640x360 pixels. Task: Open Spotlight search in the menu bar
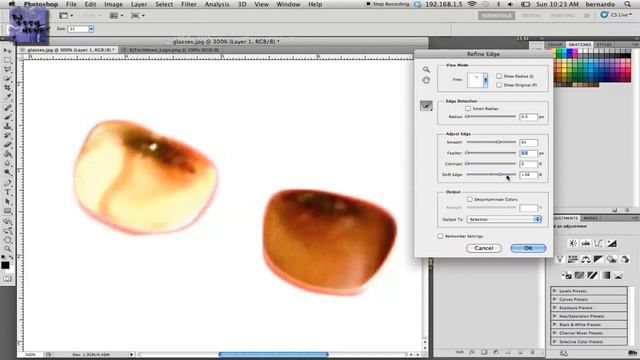(627, 4)
